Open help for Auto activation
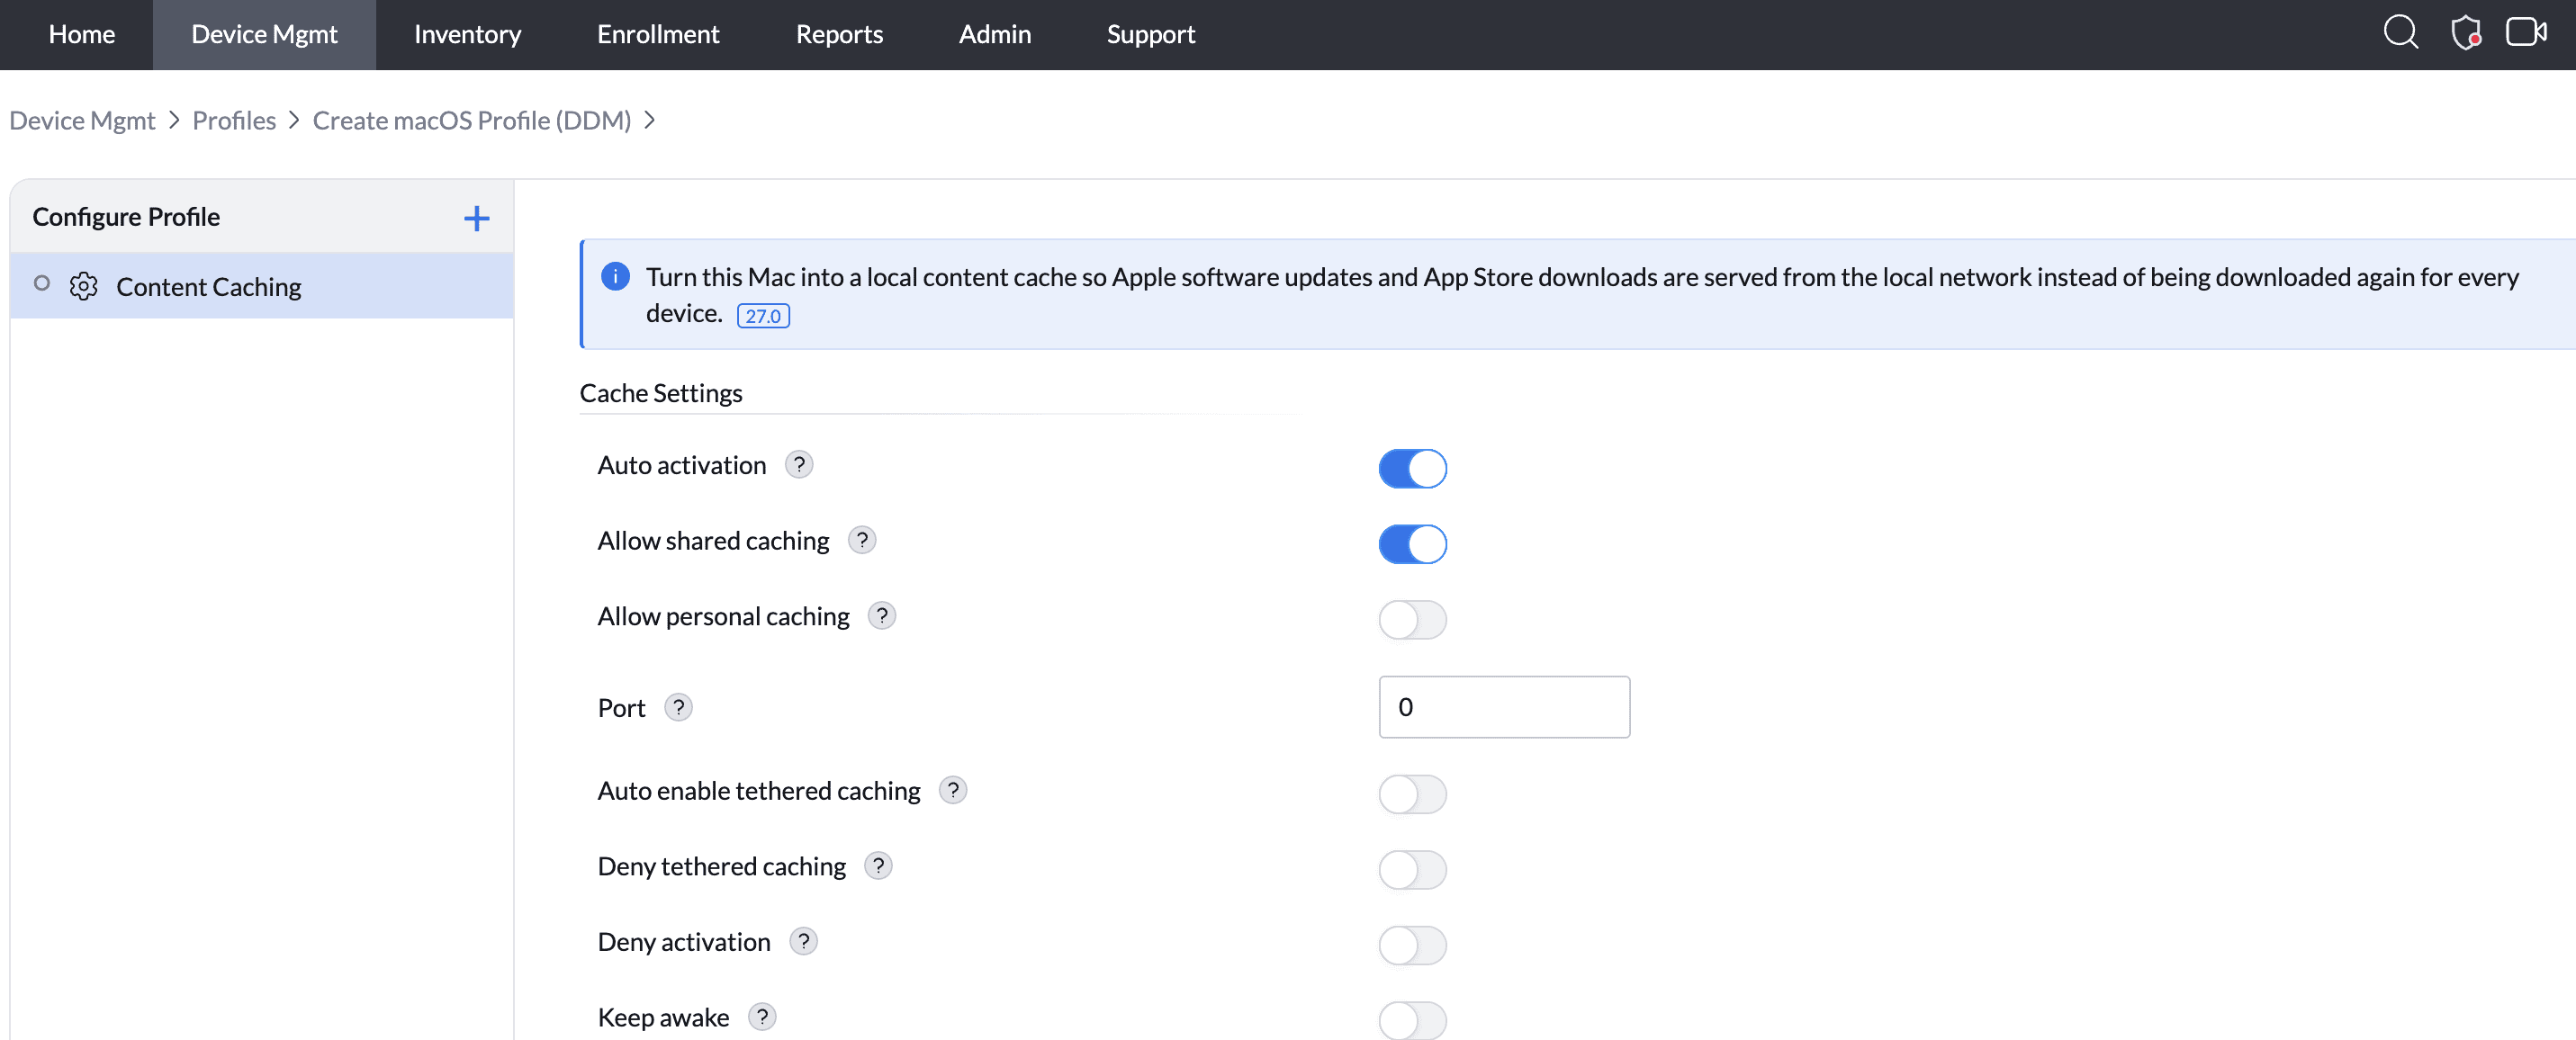The width and height of the screenshot is (2576, 1040). pos(799,464)
